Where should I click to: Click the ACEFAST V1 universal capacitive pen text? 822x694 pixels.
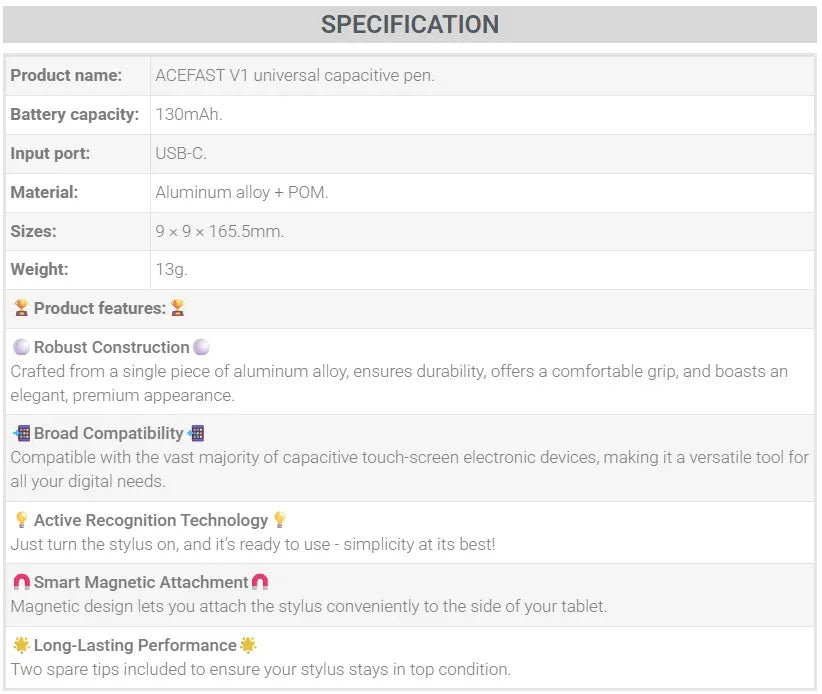[295, 75]
